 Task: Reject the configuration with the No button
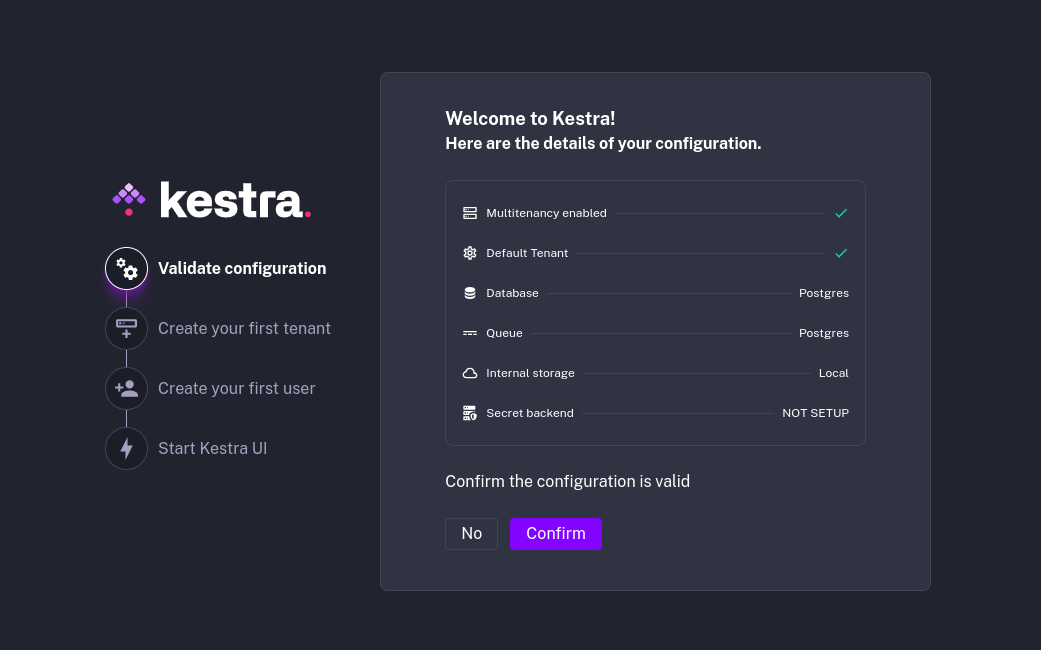coord(471,533)
